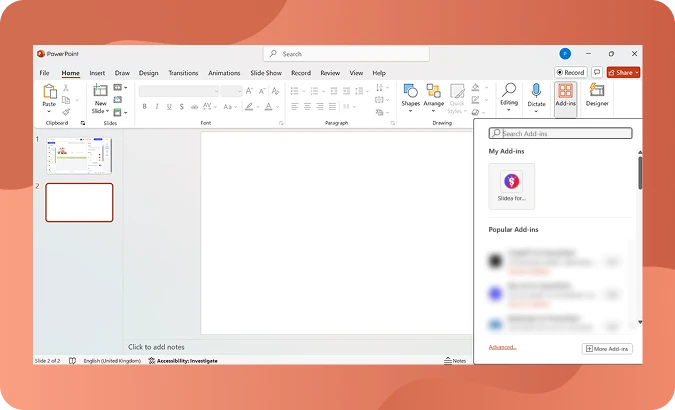Select the Format Painter brush icon
Viewport: 675px width, 410px height.
coord(66,112)
